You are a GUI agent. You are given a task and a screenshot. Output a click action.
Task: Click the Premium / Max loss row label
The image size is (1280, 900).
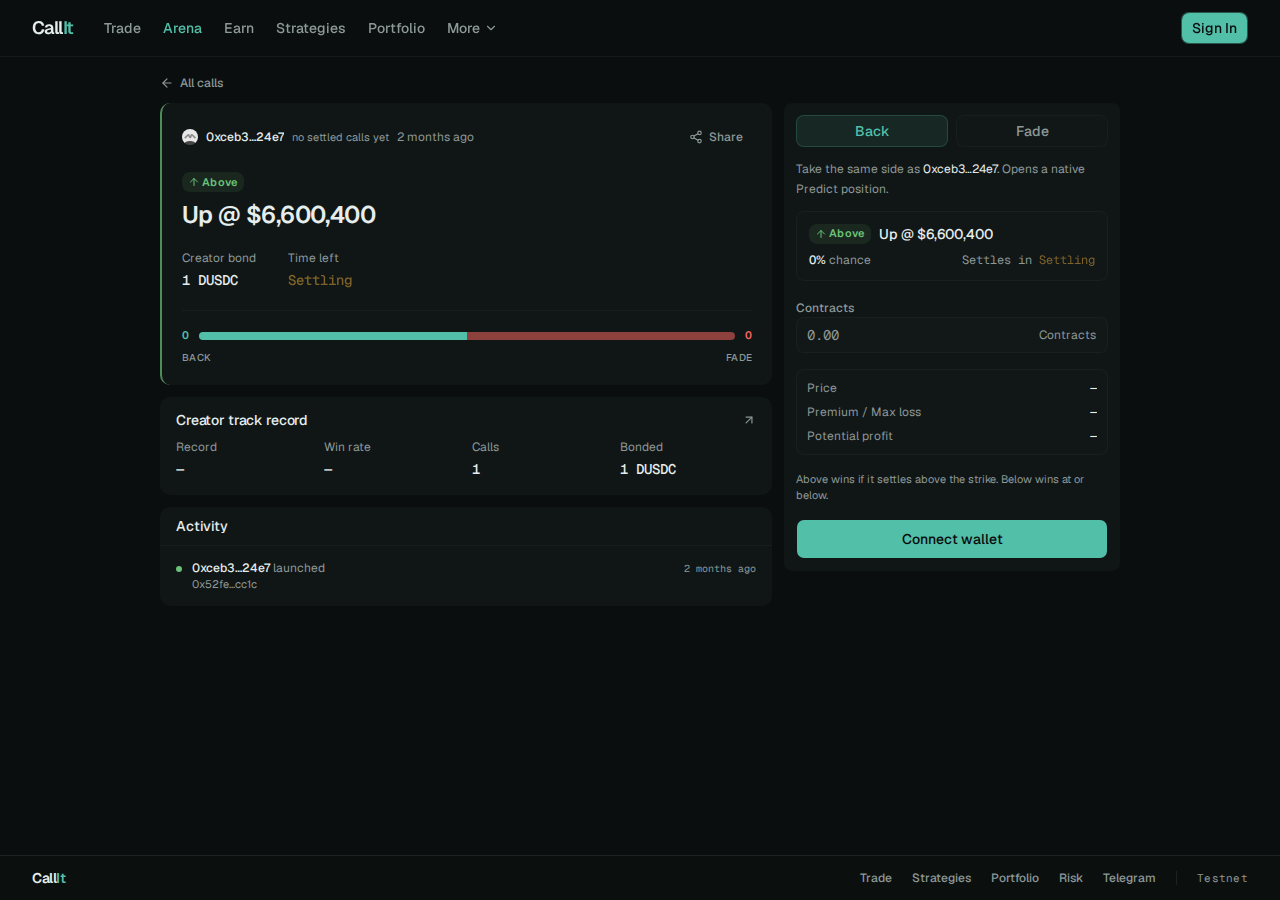click(x=864, y=412)
